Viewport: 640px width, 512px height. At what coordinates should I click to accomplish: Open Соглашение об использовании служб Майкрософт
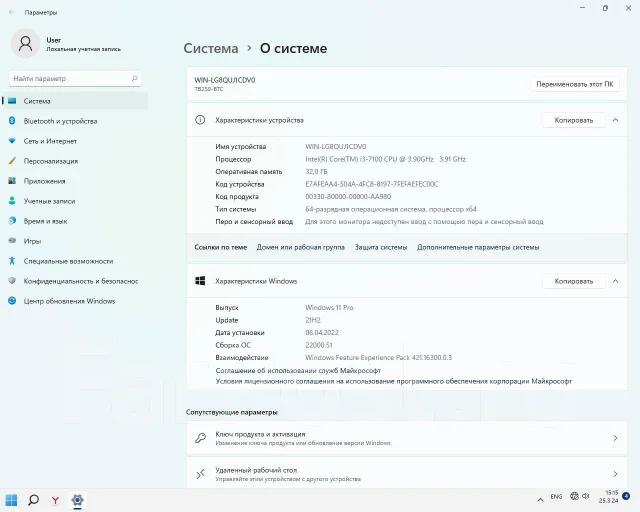tap(298, 370)
